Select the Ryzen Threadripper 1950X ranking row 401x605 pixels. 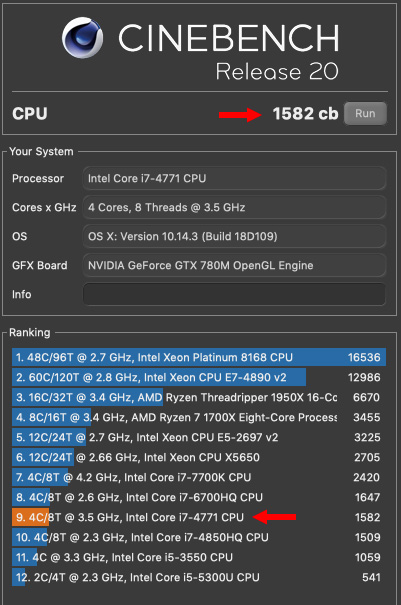pos(199,397)
